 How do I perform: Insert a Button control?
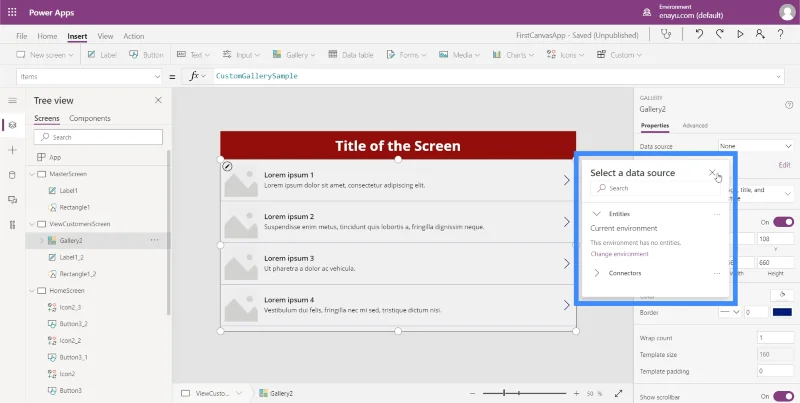(146, 55)
